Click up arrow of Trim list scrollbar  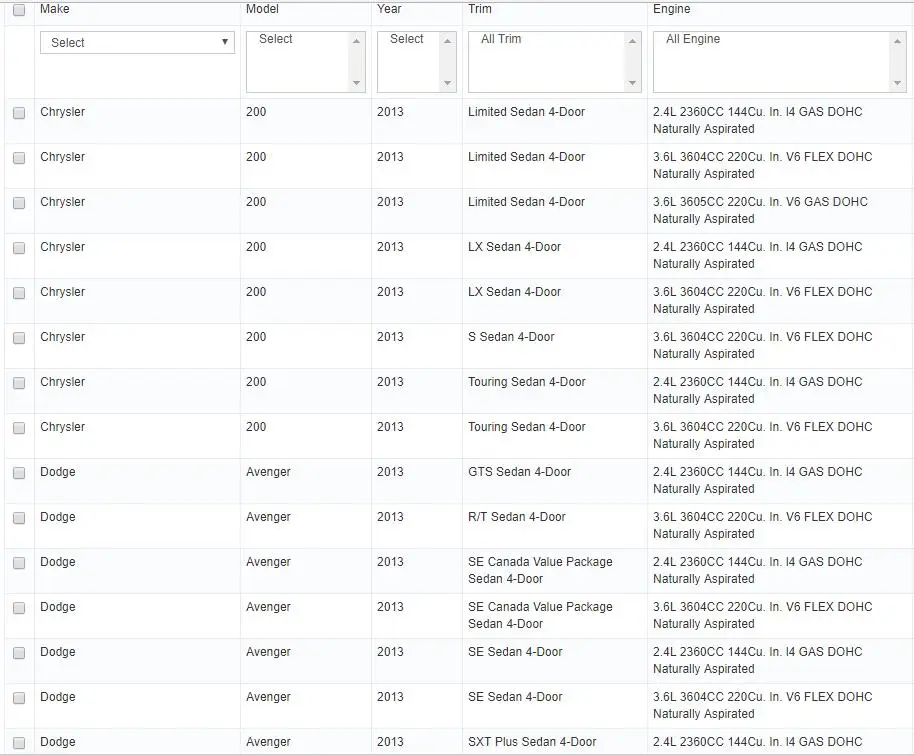click(632, 41)
